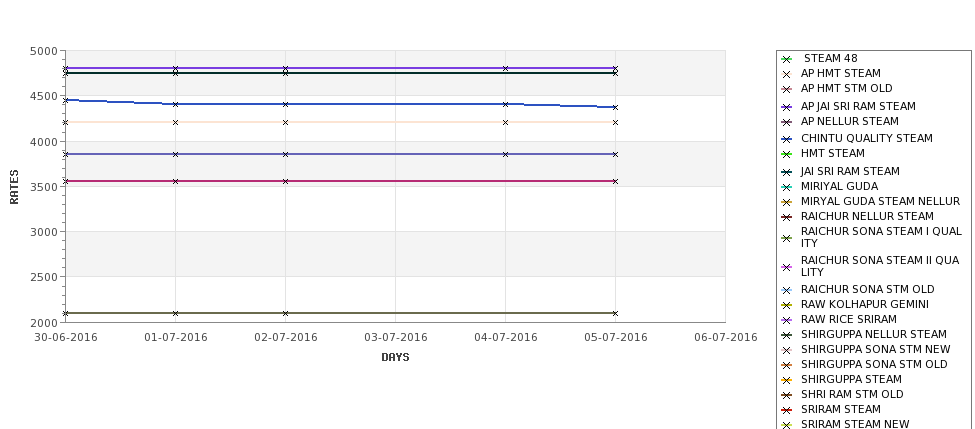Click the STEAM 48 legend marker icon
975x429 pixels.
point(786,59)
